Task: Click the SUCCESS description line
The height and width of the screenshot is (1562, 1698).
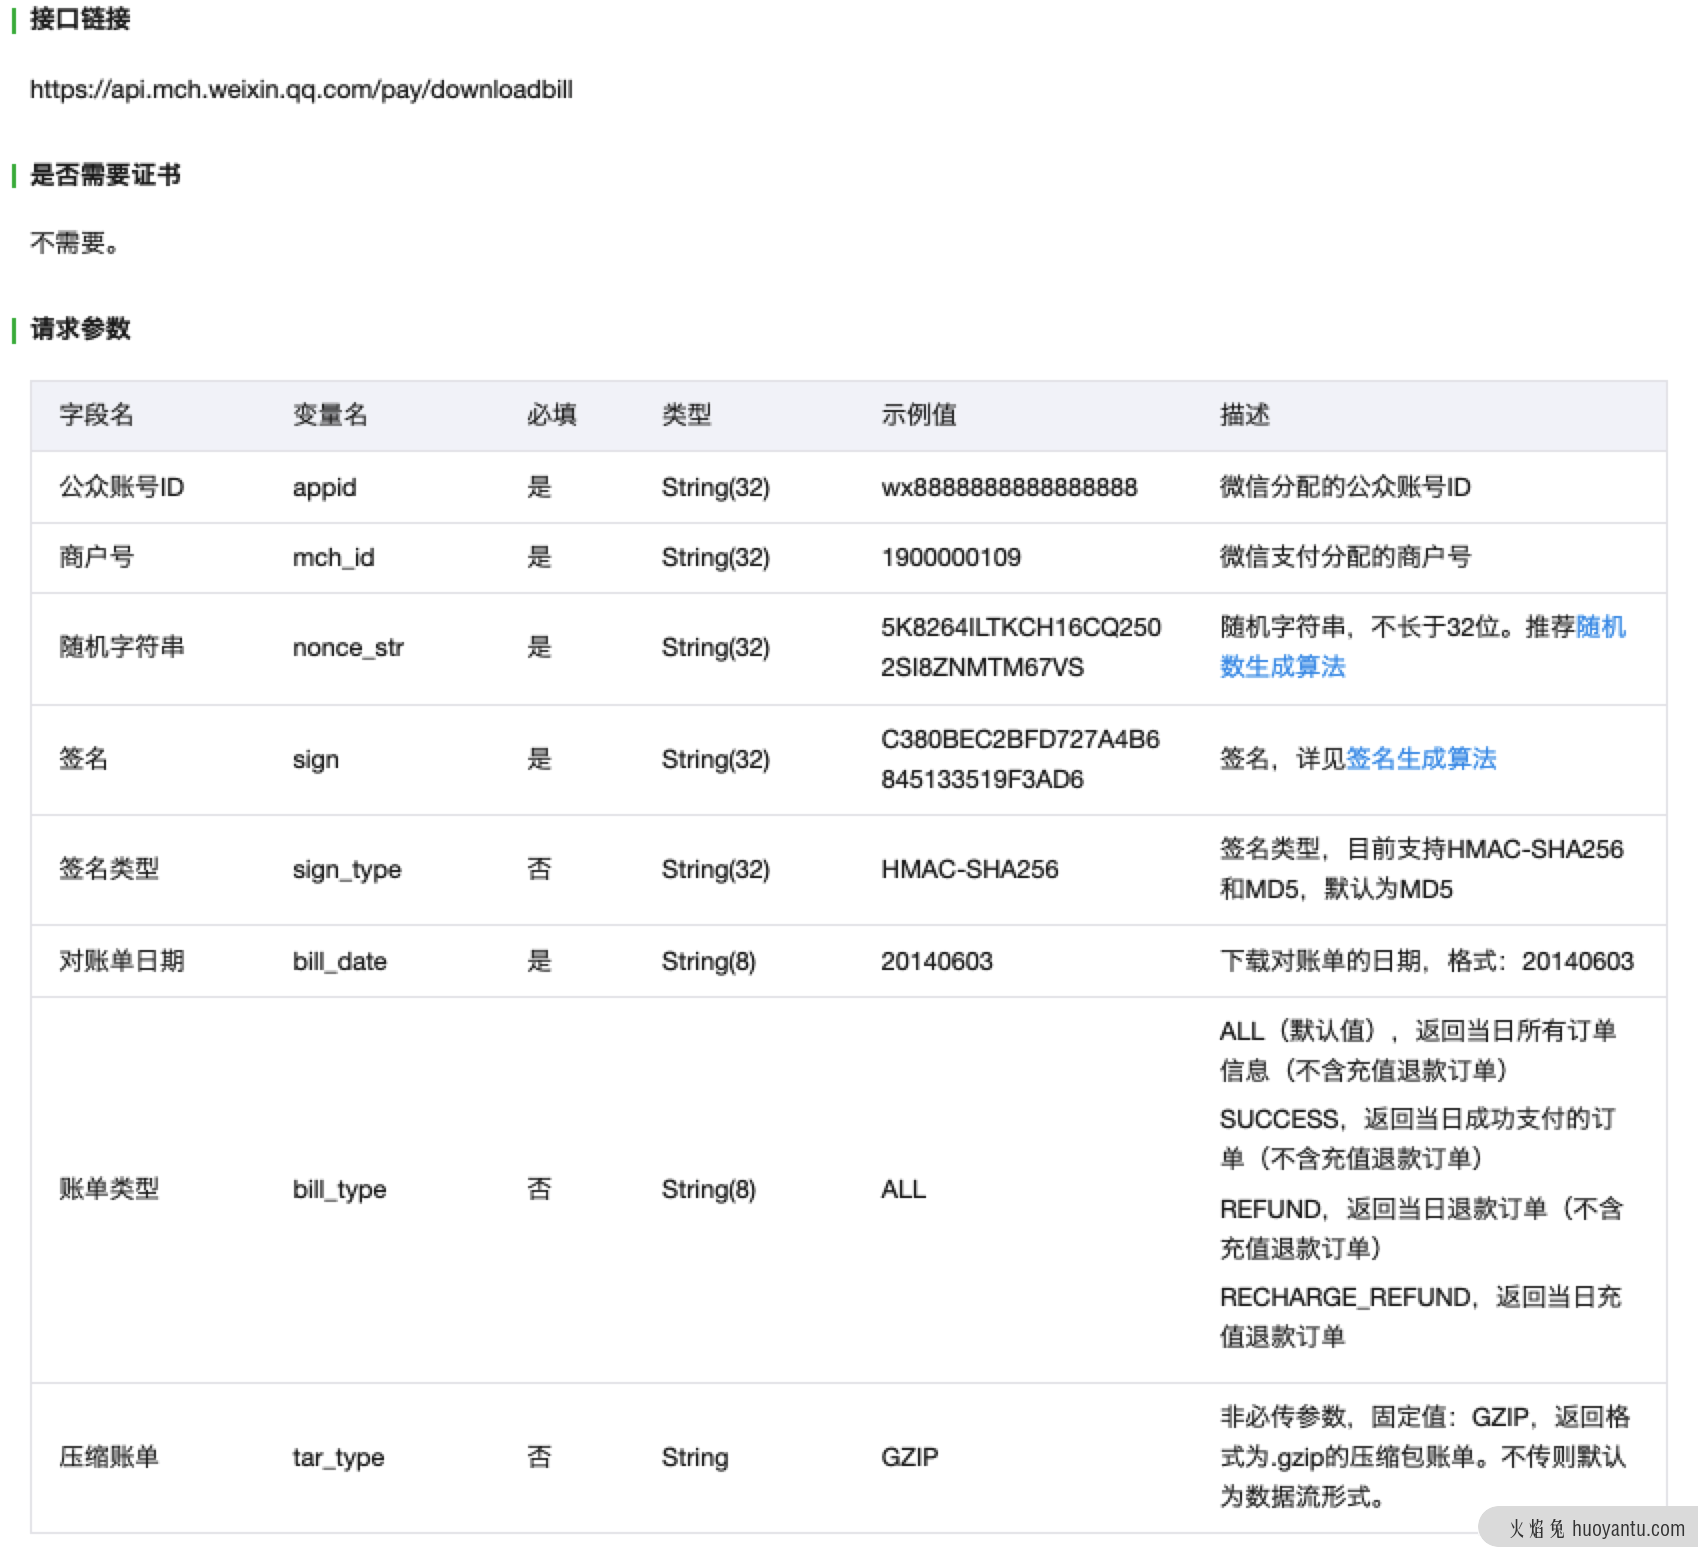Action: (1418, 1139)
